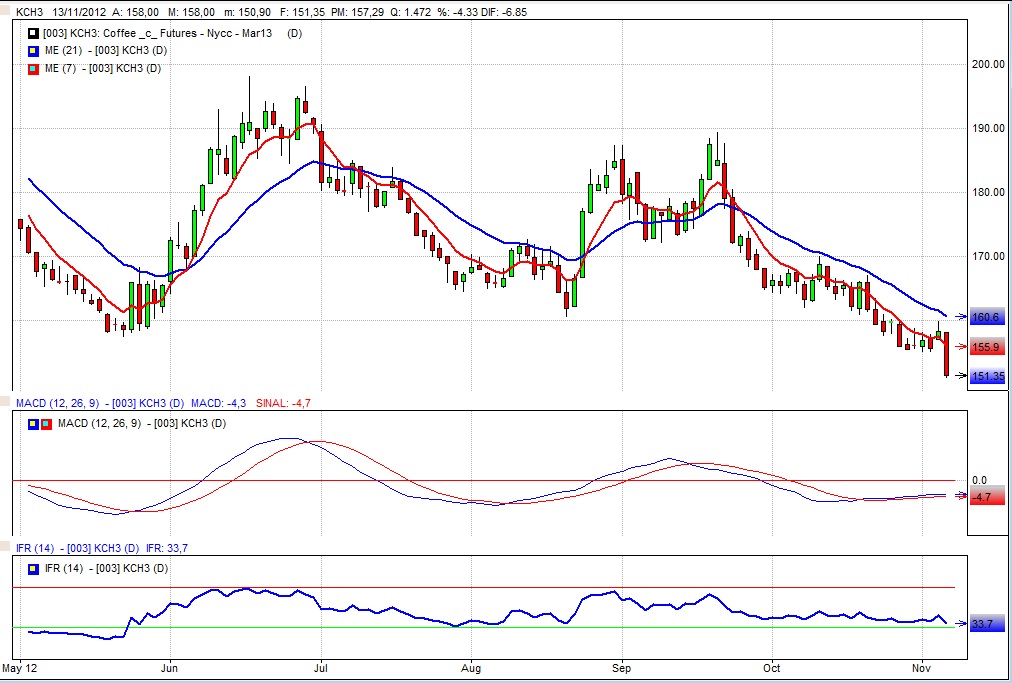Viewport: 1012px width, 683px height.
Task: Click the red MACD signal legend square
Action: point(45,424)
